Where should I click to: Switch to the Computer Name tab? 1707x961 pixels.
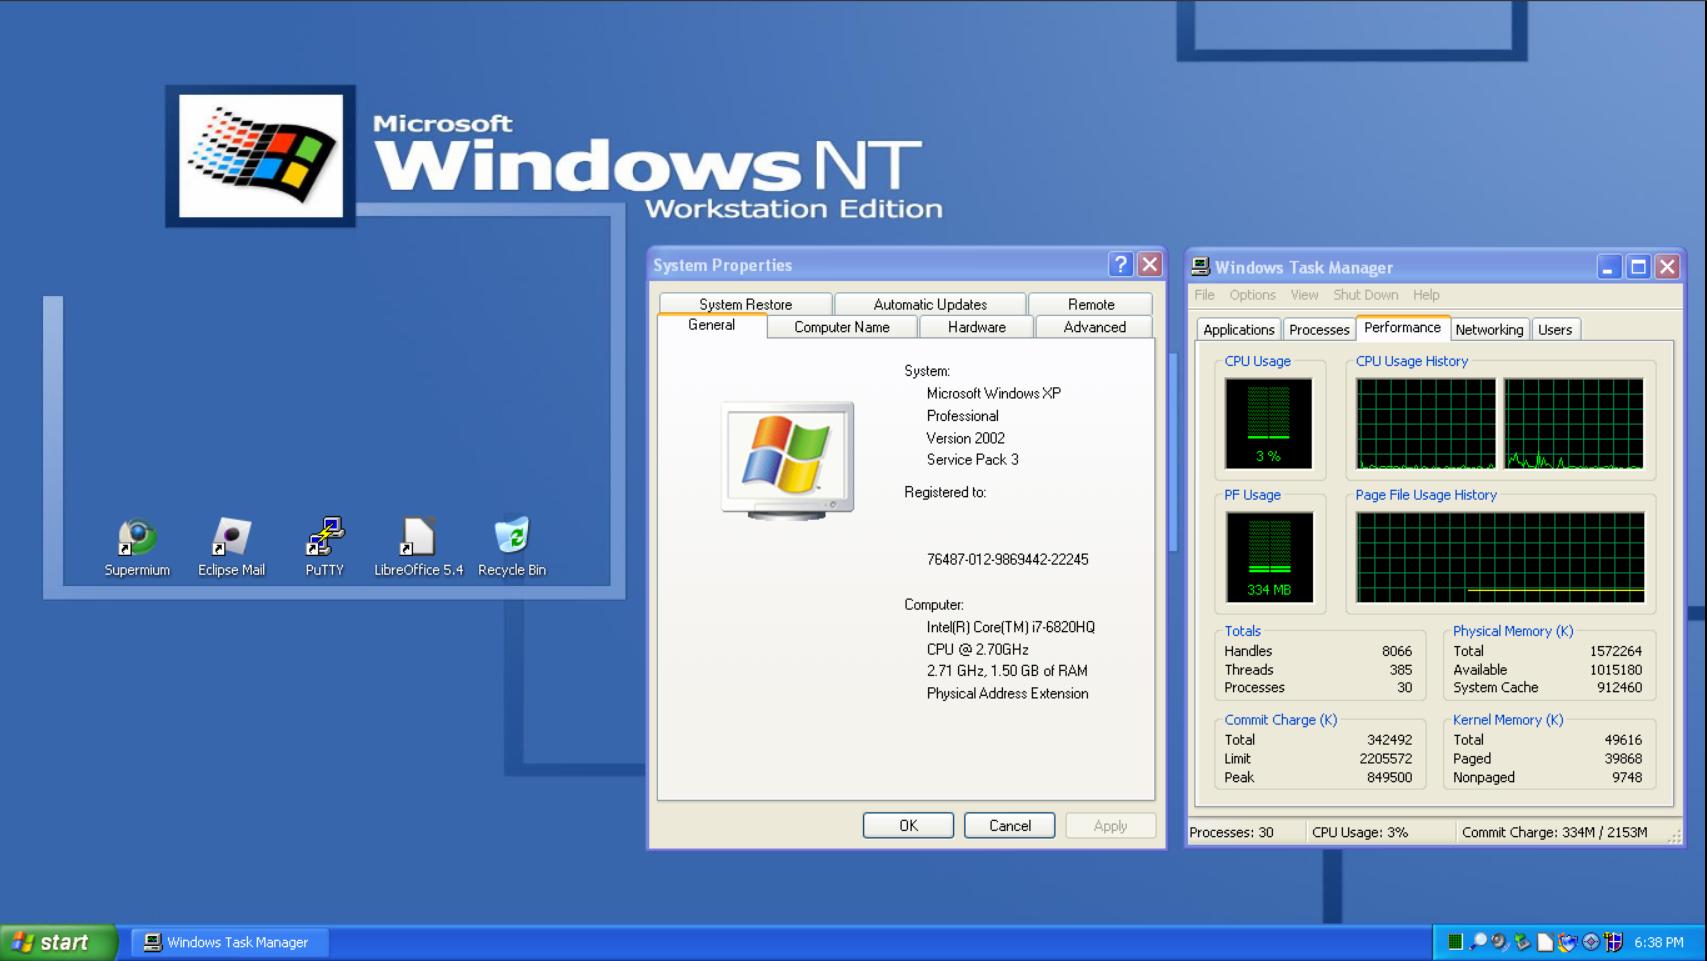click(841, 327)
